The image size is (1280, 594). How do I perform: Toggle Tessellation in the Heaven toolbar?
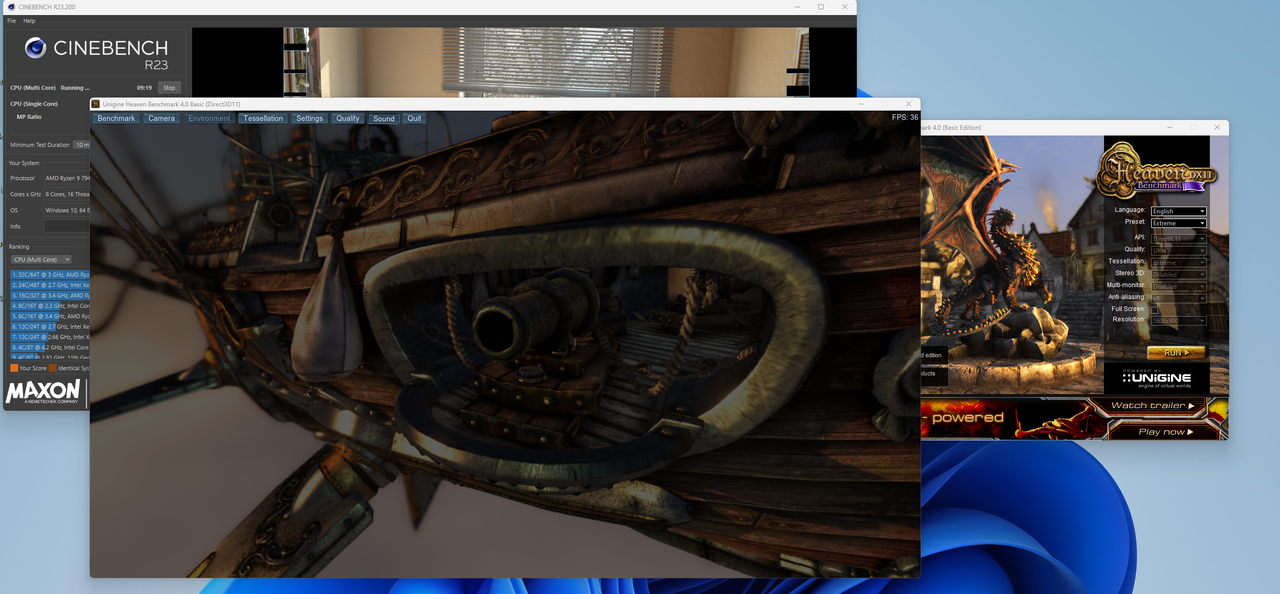(x=263, y=118)
